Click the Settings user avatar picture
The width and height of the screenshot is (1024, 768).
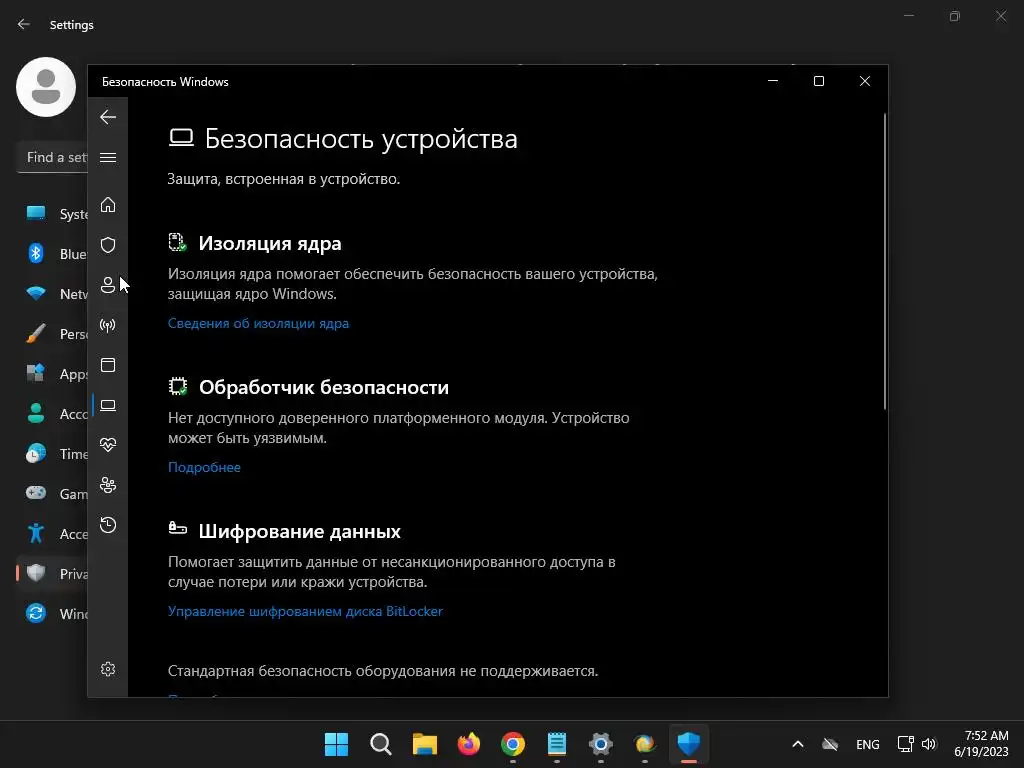[x=46, y=87]
